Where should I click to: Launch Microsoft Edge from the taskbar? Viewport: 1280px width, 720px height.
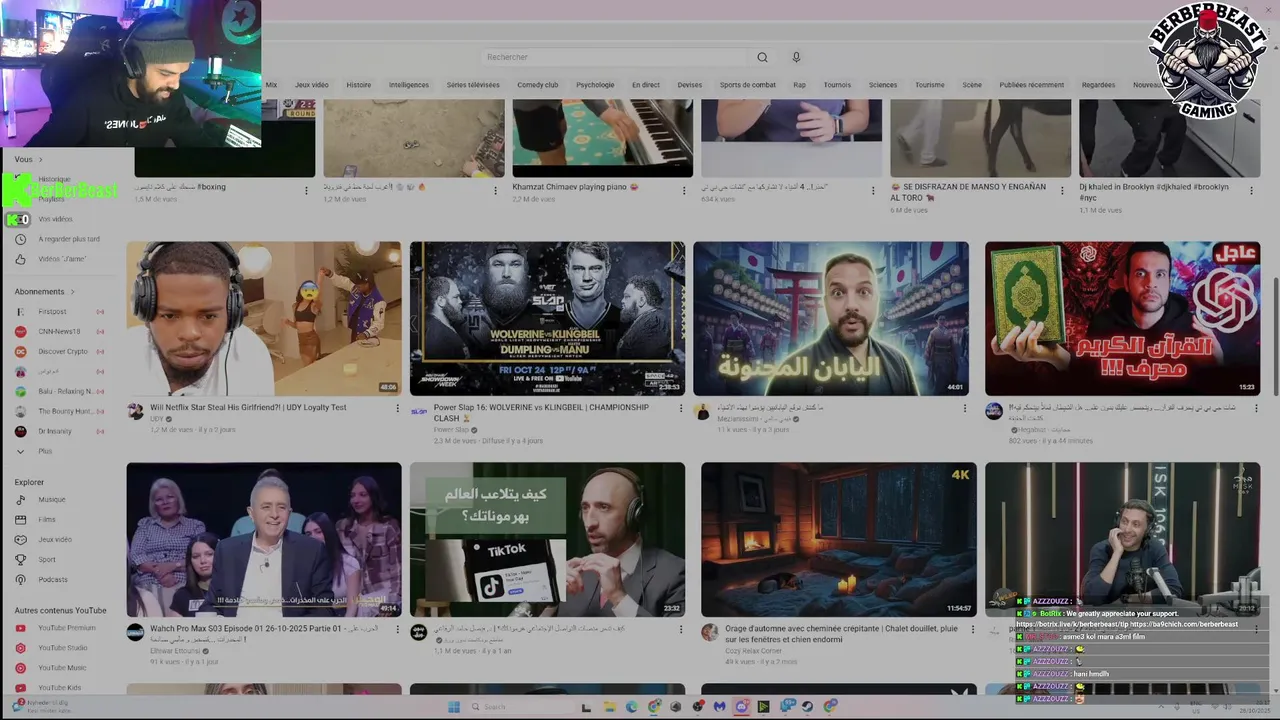(631, 707)
